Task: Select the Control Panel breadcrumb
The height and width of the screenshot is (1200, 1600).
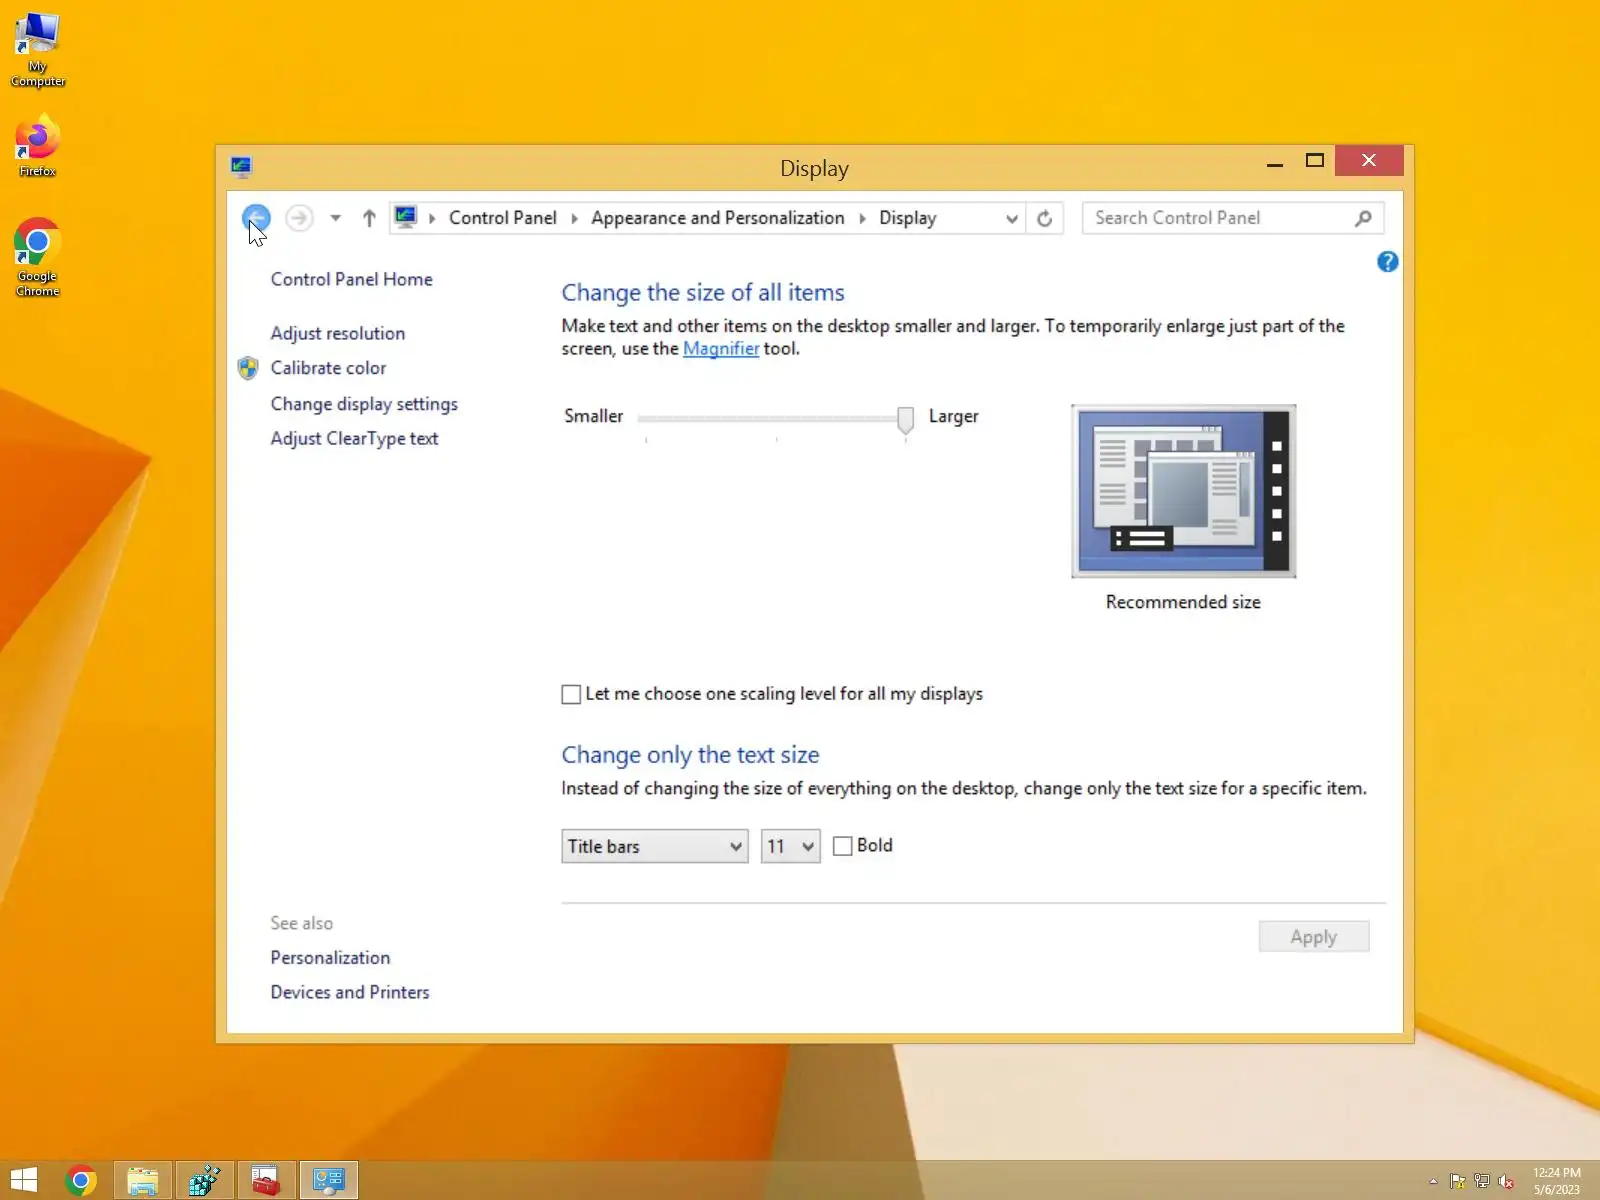Action: [x=502, y=218]
